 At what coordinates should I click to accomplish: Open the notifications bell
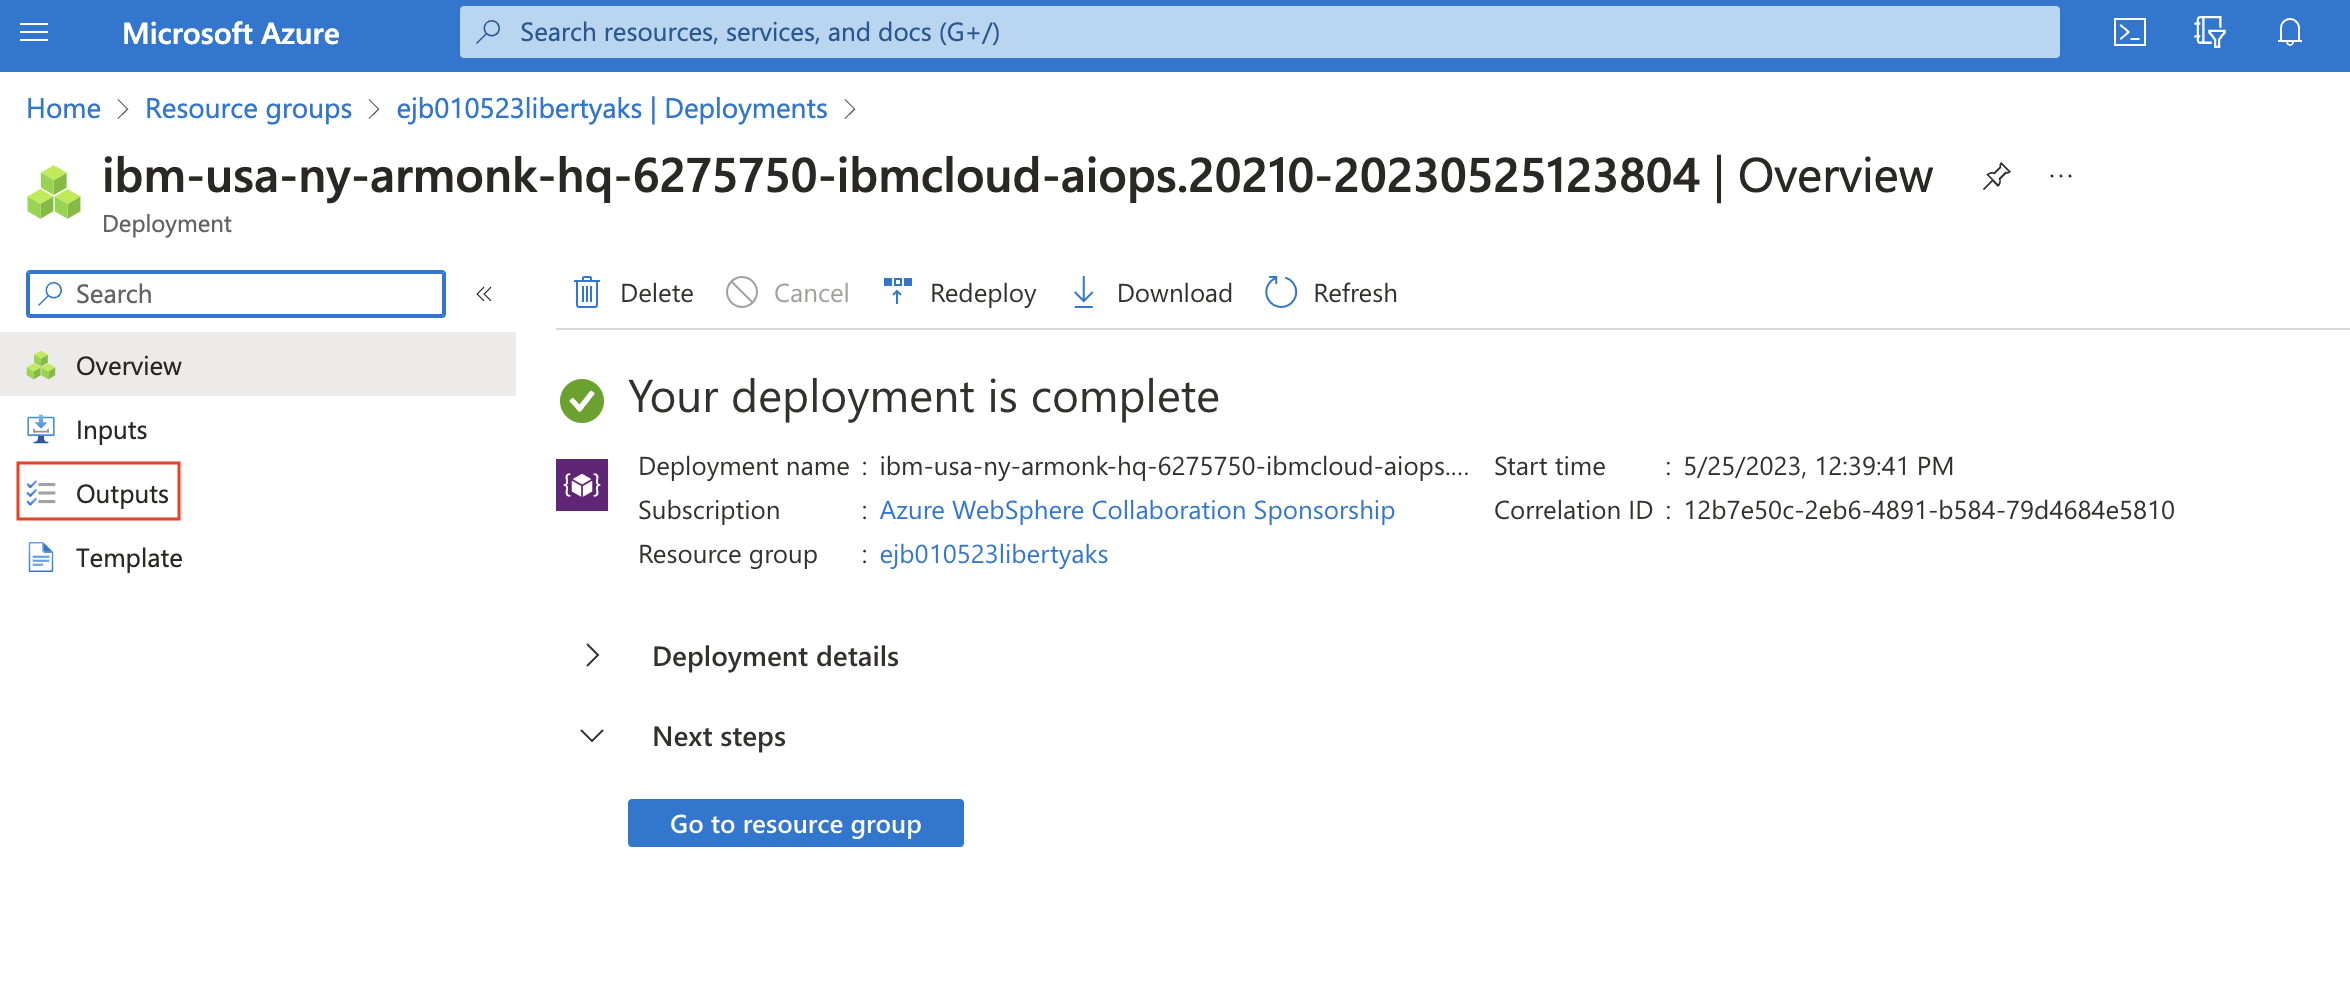click(2289, 33)
